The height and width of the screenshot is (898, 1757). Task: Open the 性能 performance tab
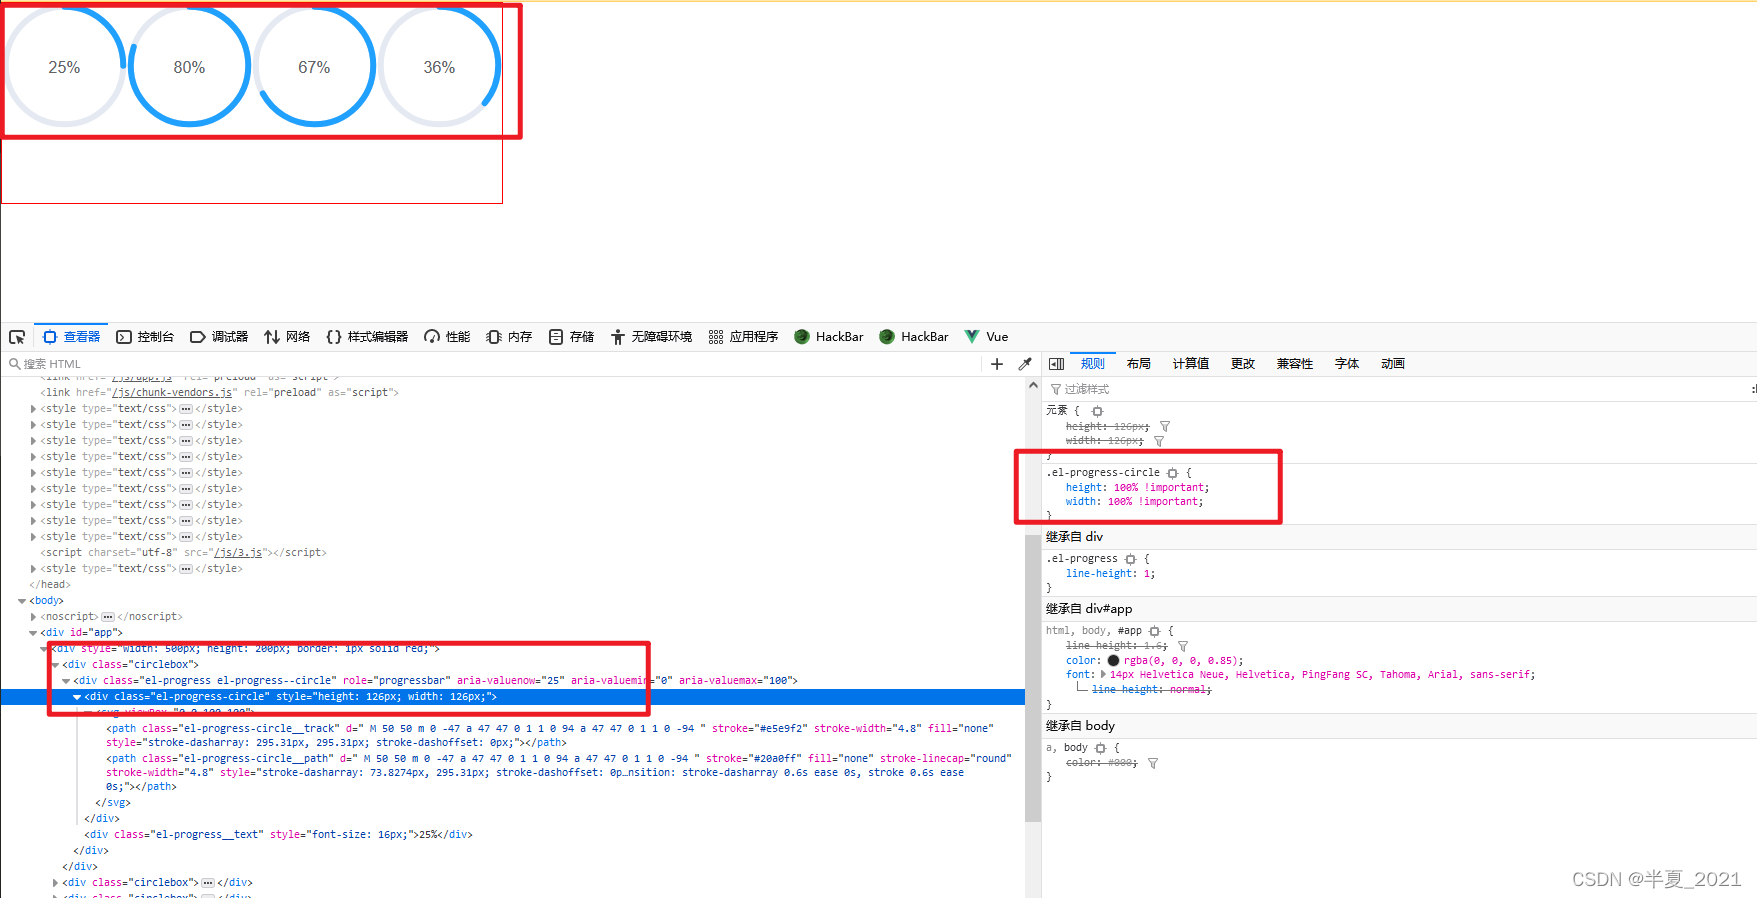tap(447, 337)
